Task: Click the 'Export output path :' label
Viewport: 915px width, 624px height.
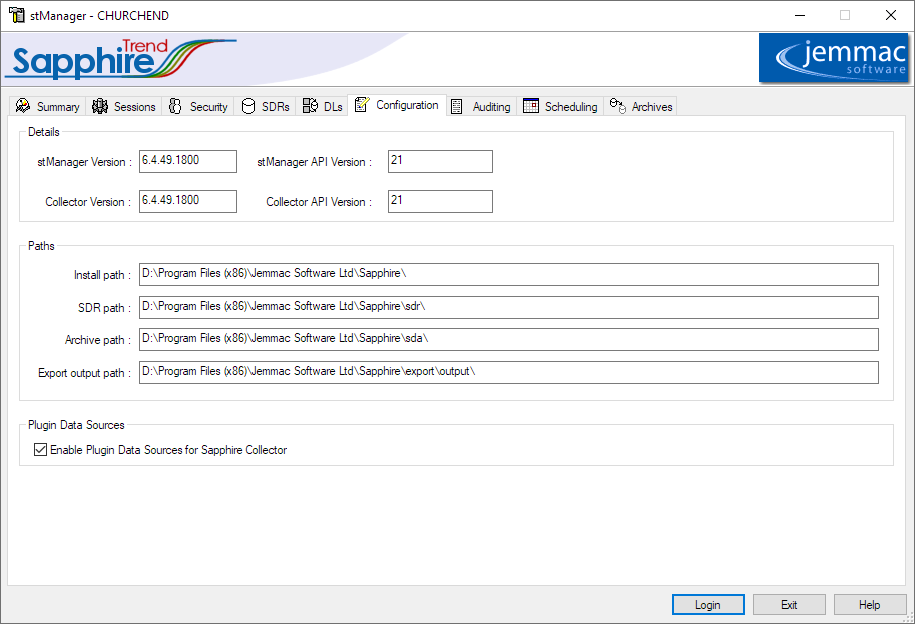Action: pyautogui.click(x=85, y=373)
